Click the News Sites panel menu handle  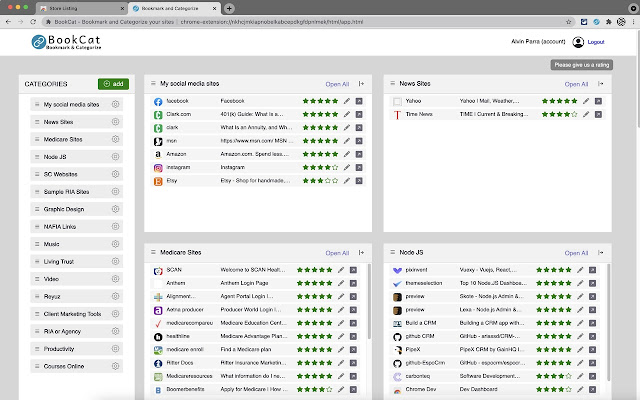coord(392,83)
